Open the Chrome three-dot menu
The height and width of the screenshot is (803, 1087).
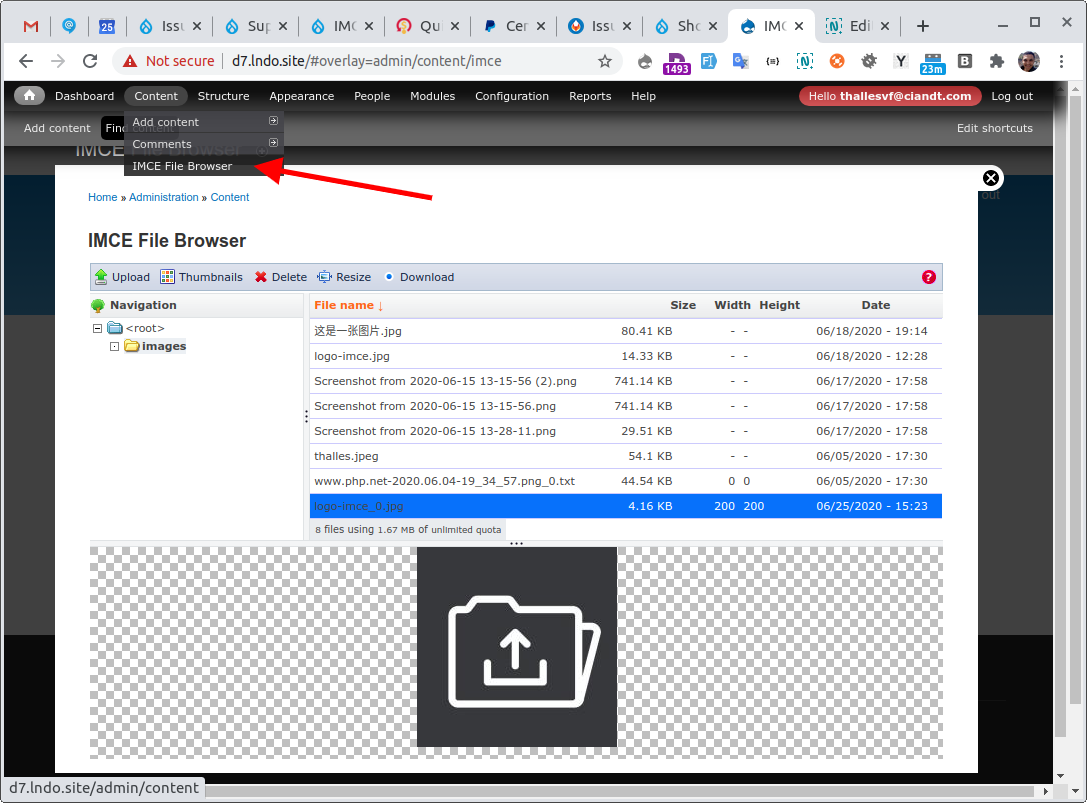[1062, 61]
